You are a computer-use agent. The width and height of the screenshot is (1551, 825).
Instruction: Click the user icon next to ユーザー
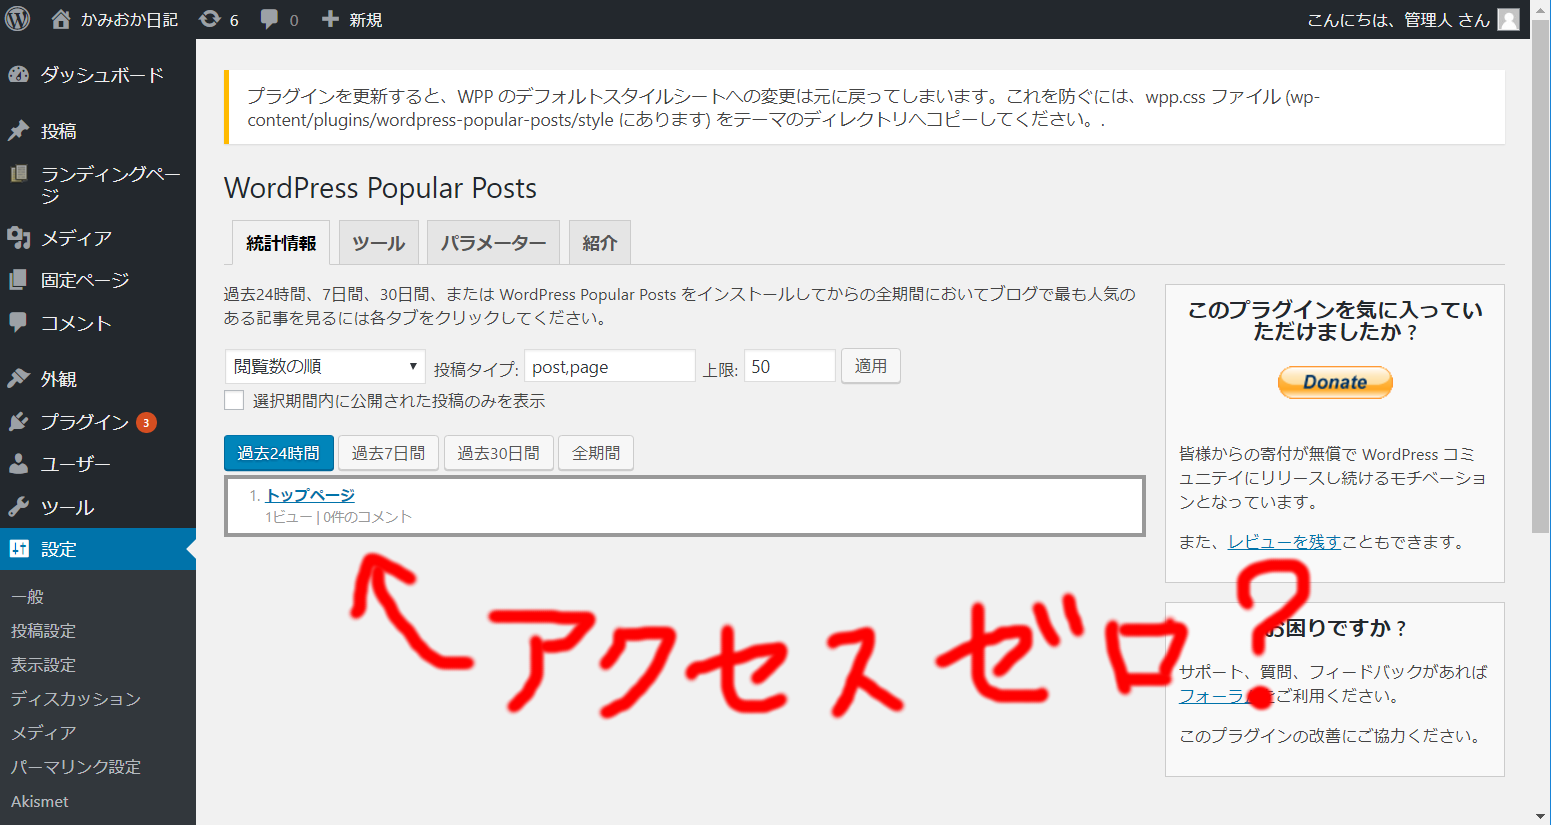[x=18, y=464]
